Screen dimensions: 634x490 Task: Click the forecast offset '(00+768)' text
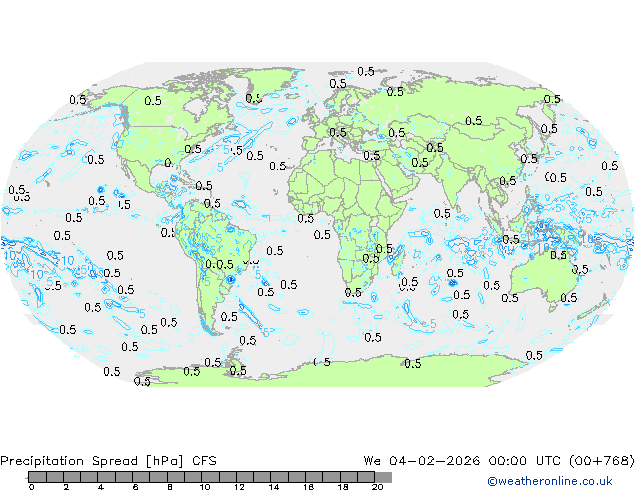pos(601,461)
